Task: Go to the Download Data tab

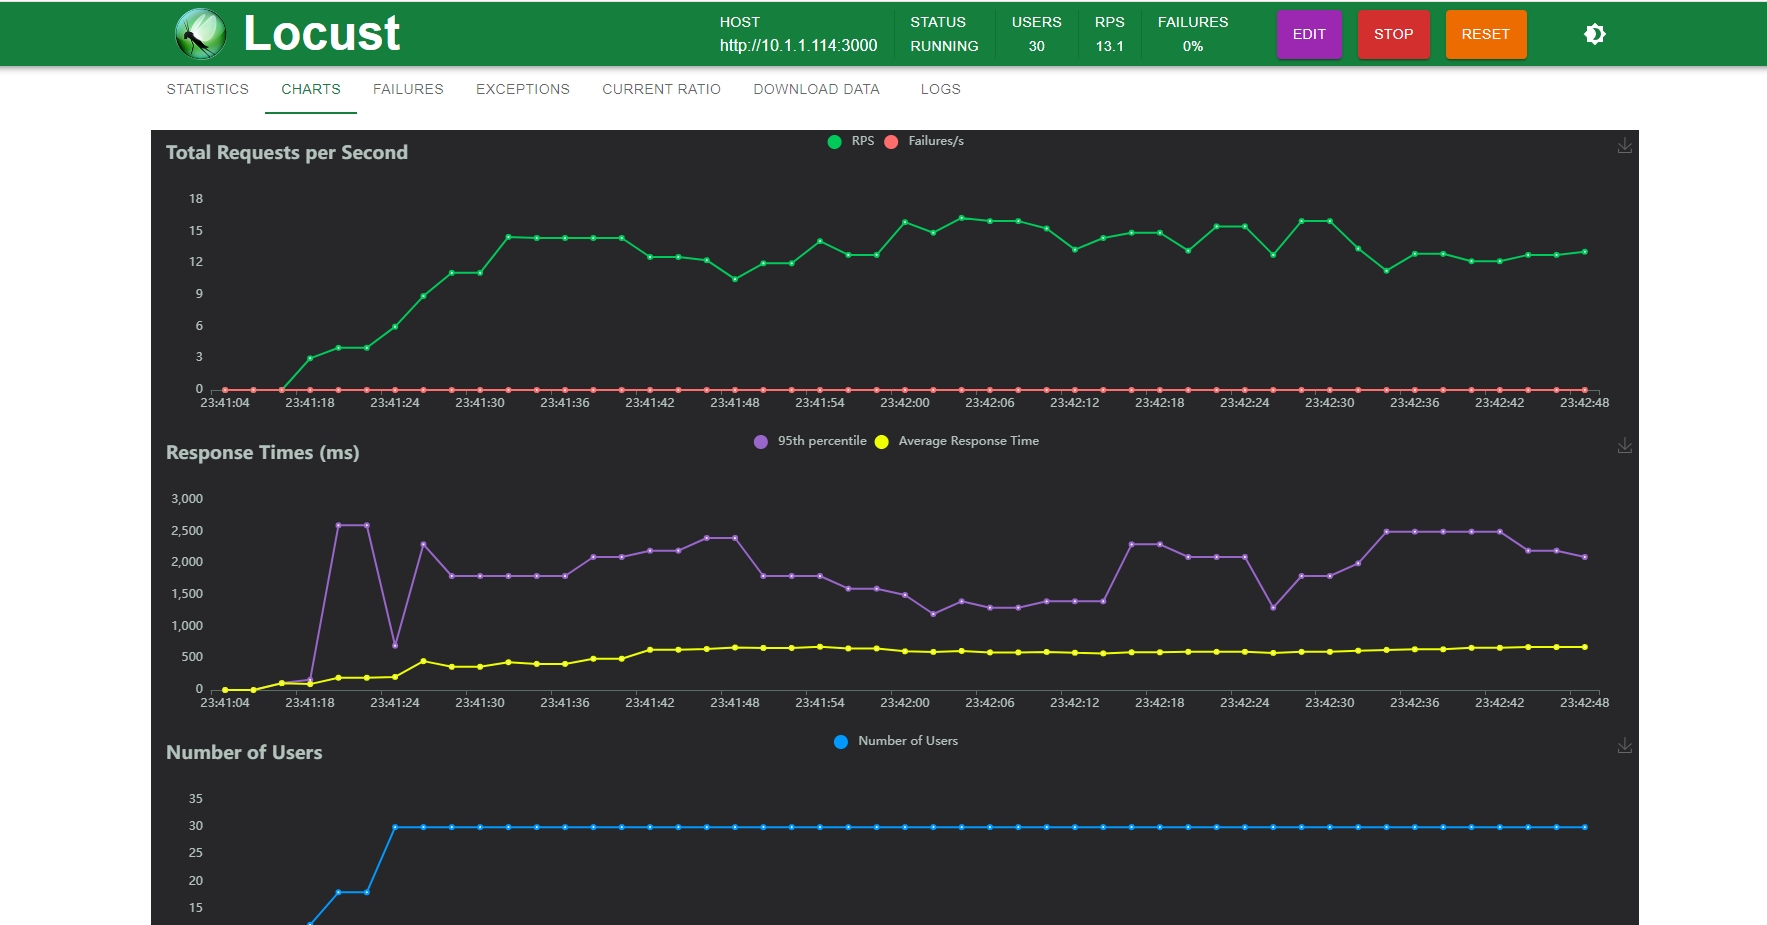Action: pos(817,89)
